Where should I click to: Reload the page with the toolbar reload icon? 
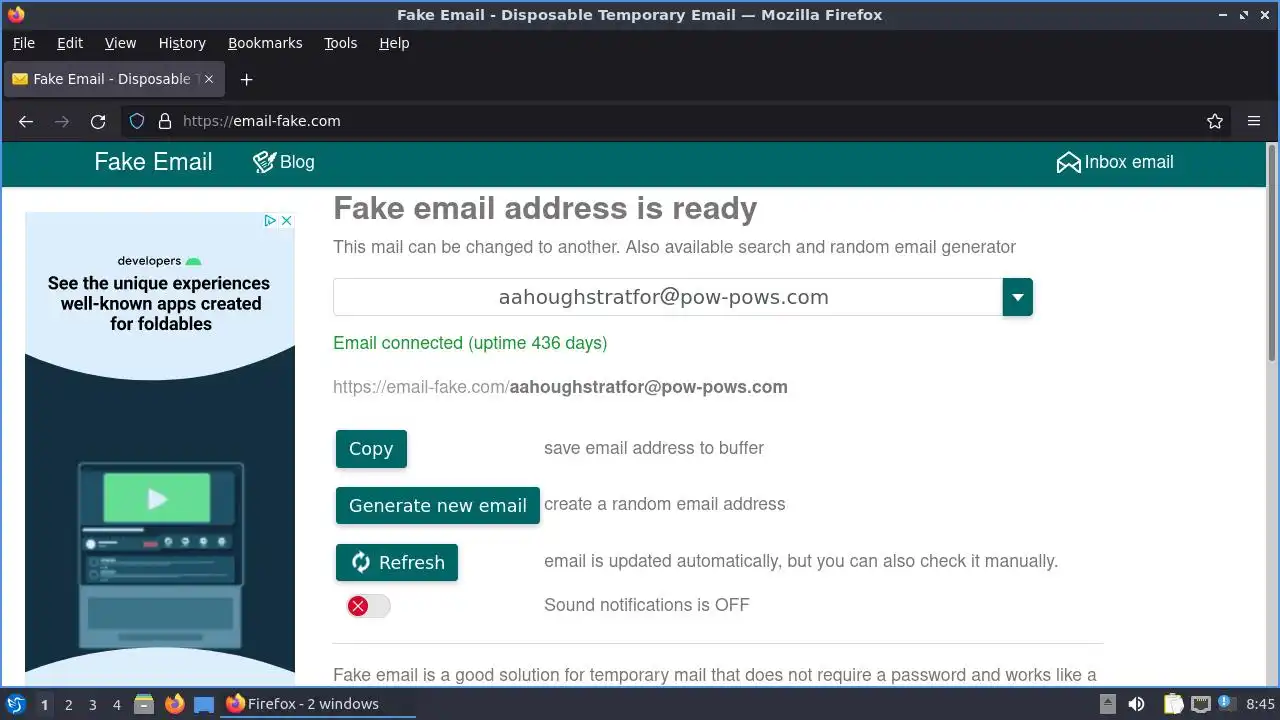tap(98, 121)
